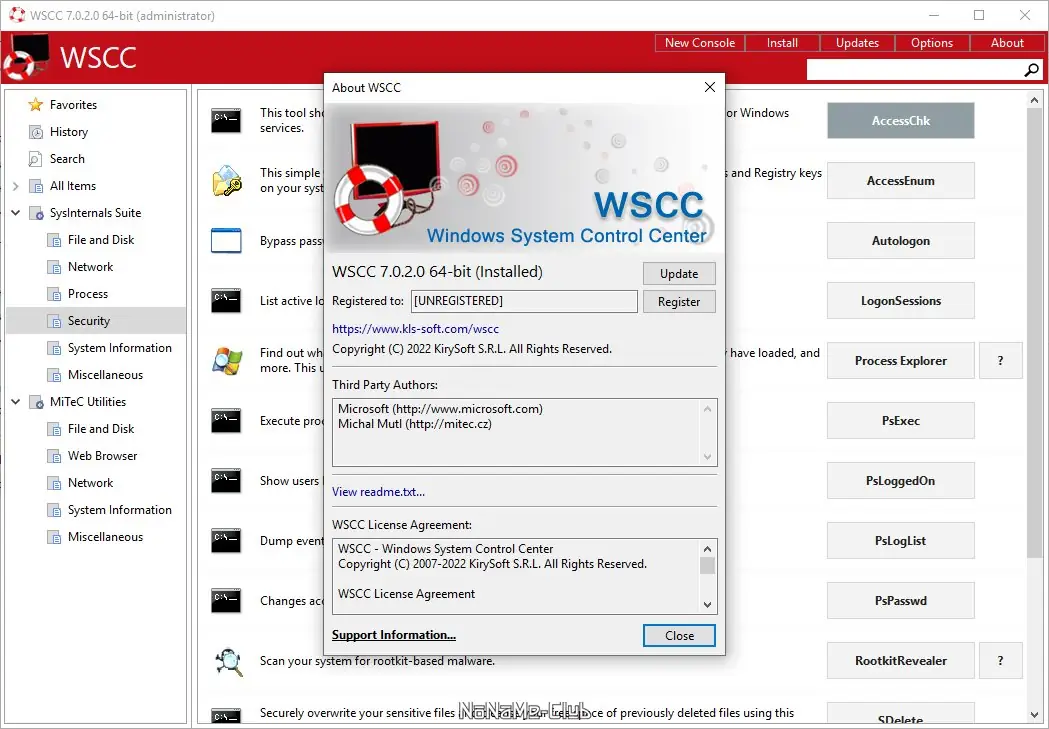The width and height of the screenshot is (1049, 729).
Task: Launch PsPasswd button
Action: coord(900,601)
